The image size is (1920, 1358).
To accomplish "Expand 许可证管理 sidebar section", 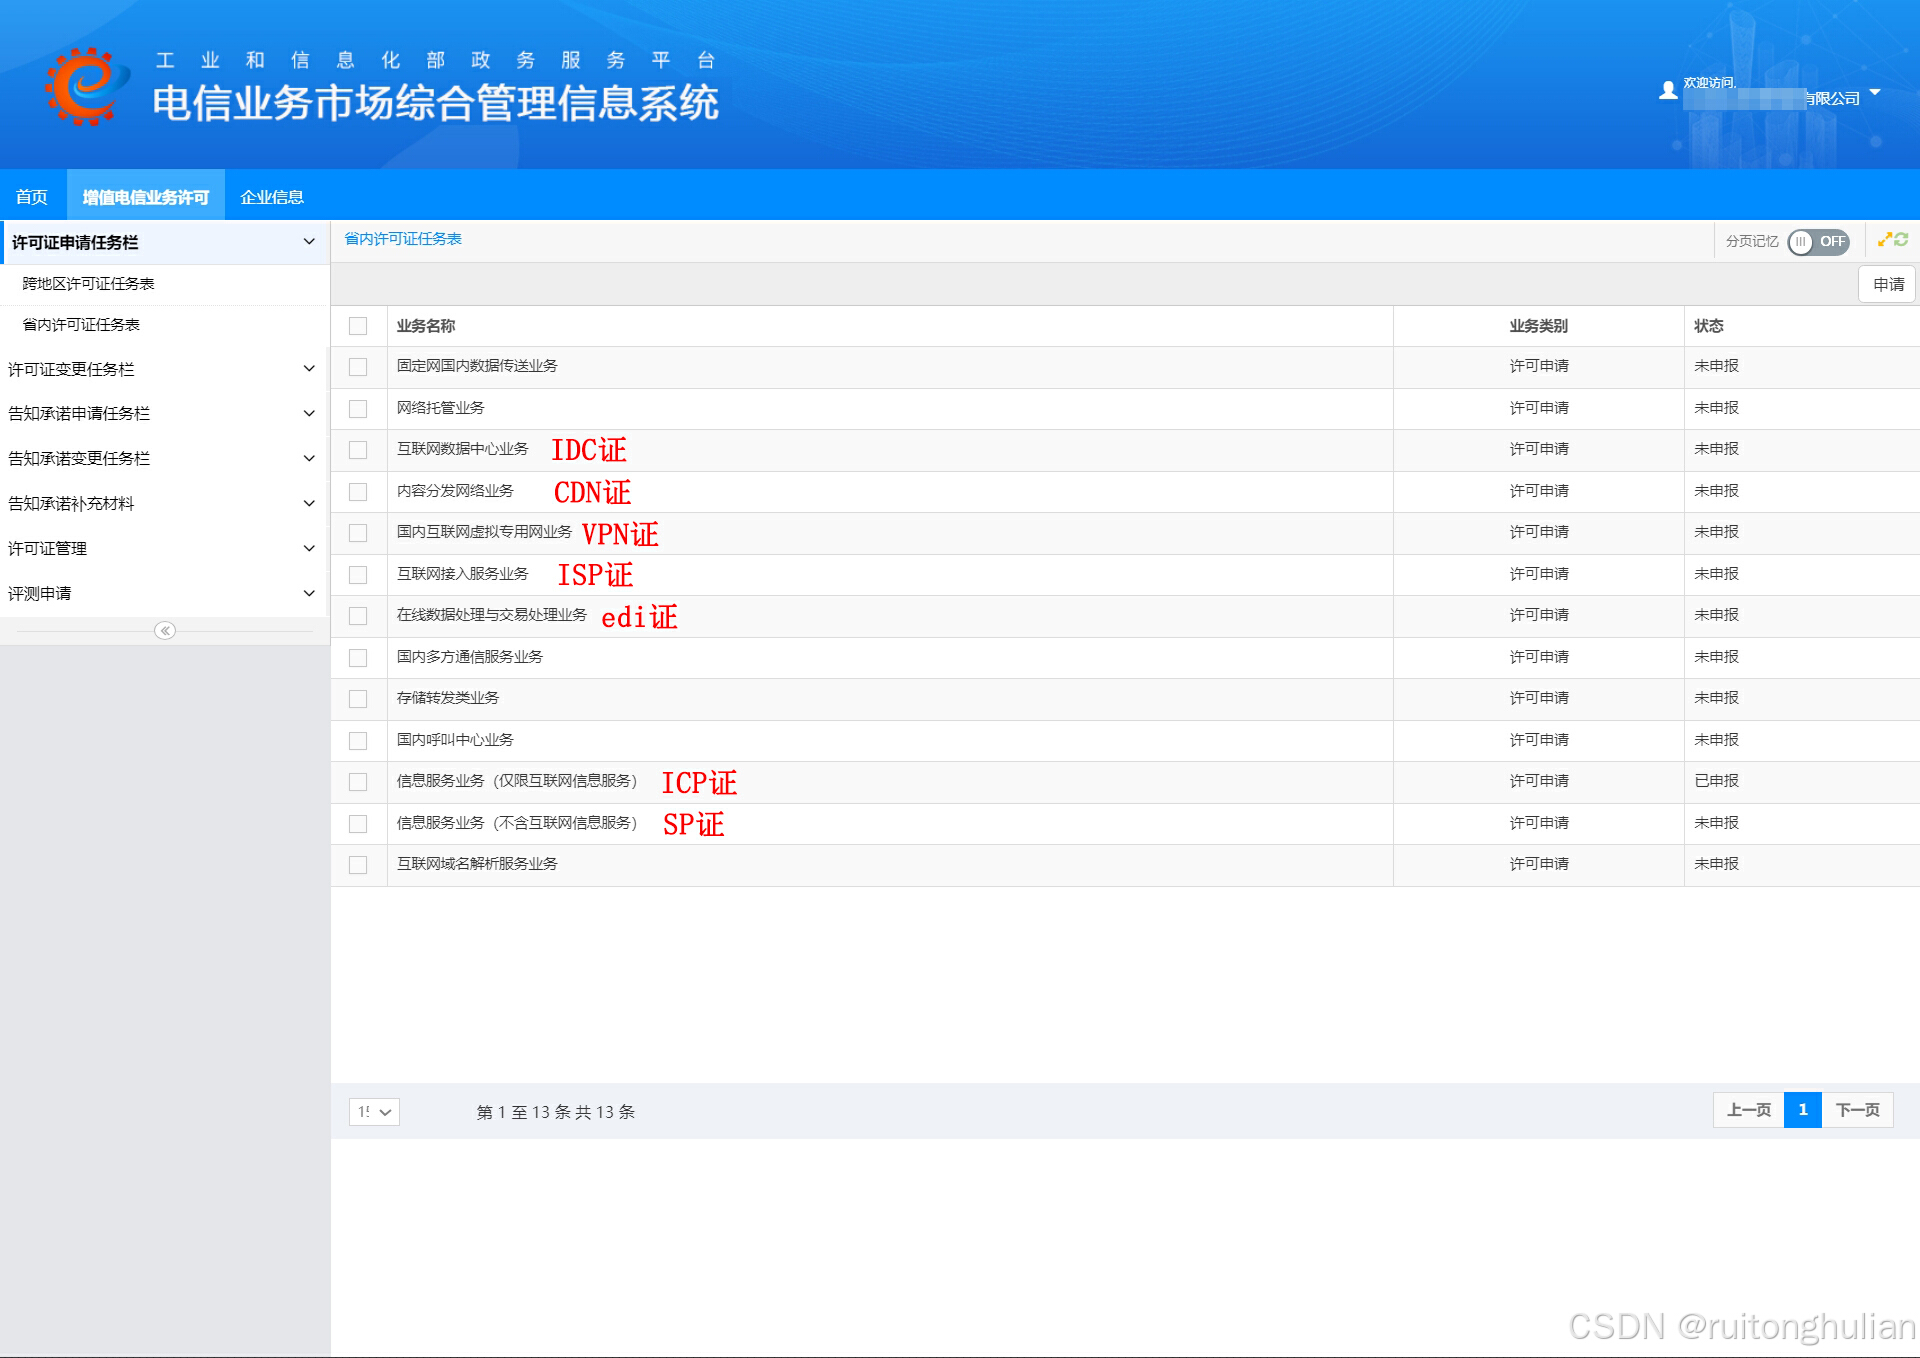I will point(162,549).
